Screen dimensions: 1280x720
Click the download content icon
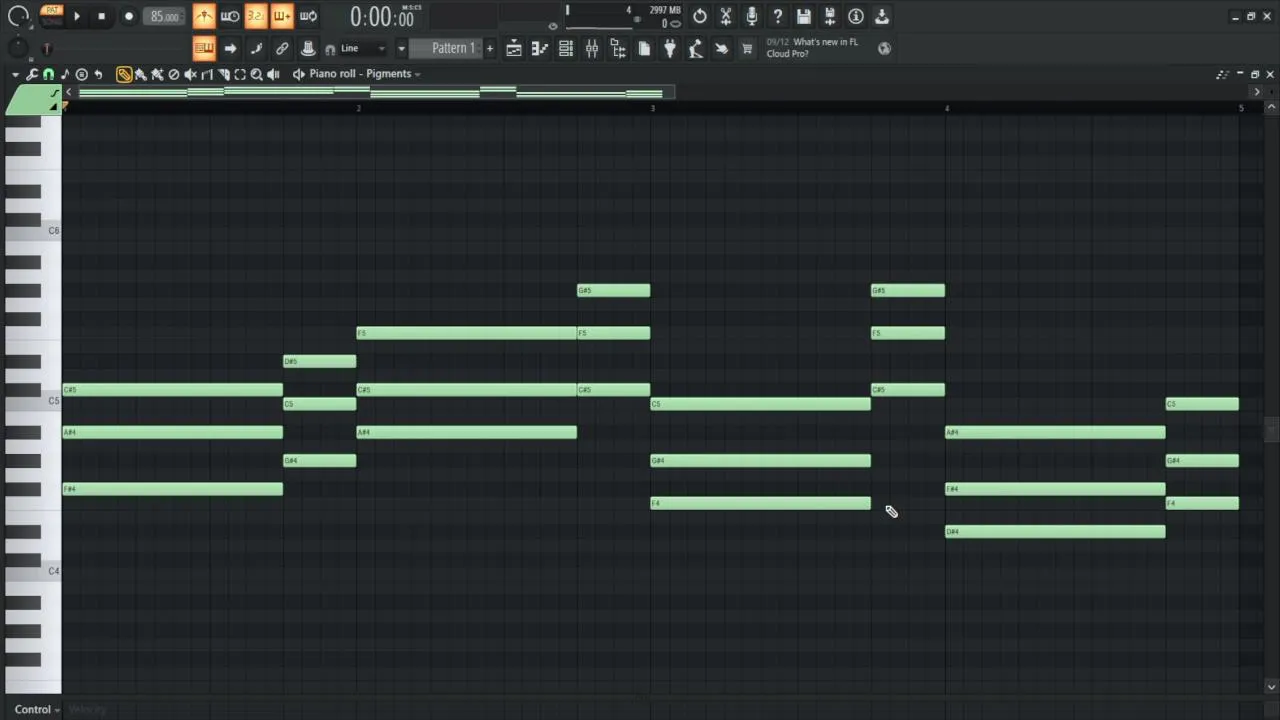882,16
